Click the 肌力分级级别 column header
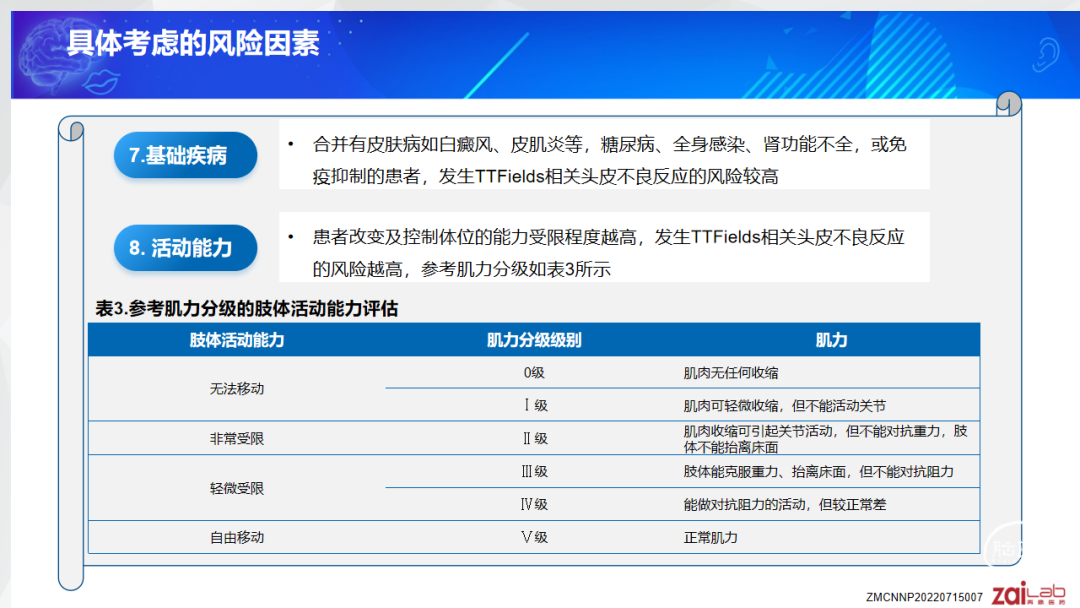The height and width of the screenshot is (608, 1080). 534,340
